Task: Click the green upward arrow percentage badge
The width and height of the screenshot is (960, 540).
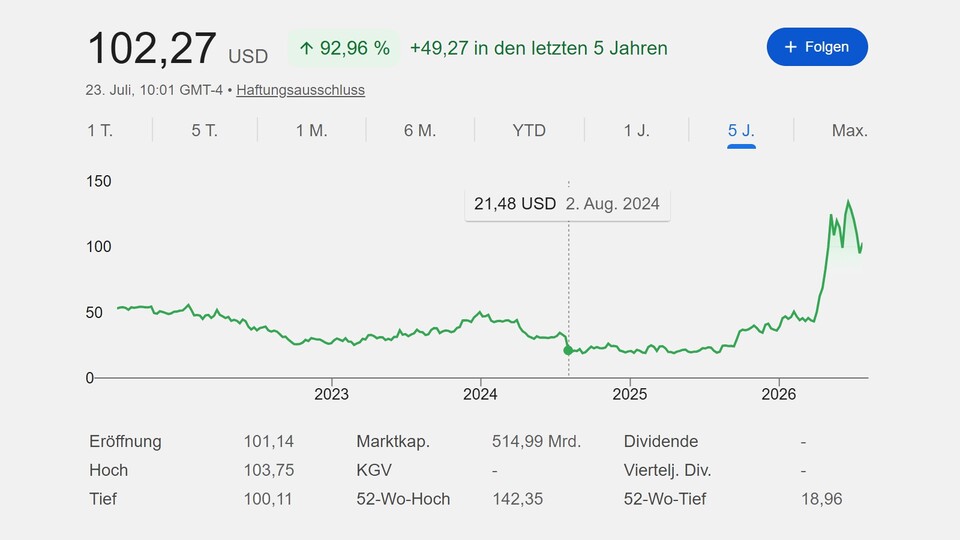Action: (344, 48)
